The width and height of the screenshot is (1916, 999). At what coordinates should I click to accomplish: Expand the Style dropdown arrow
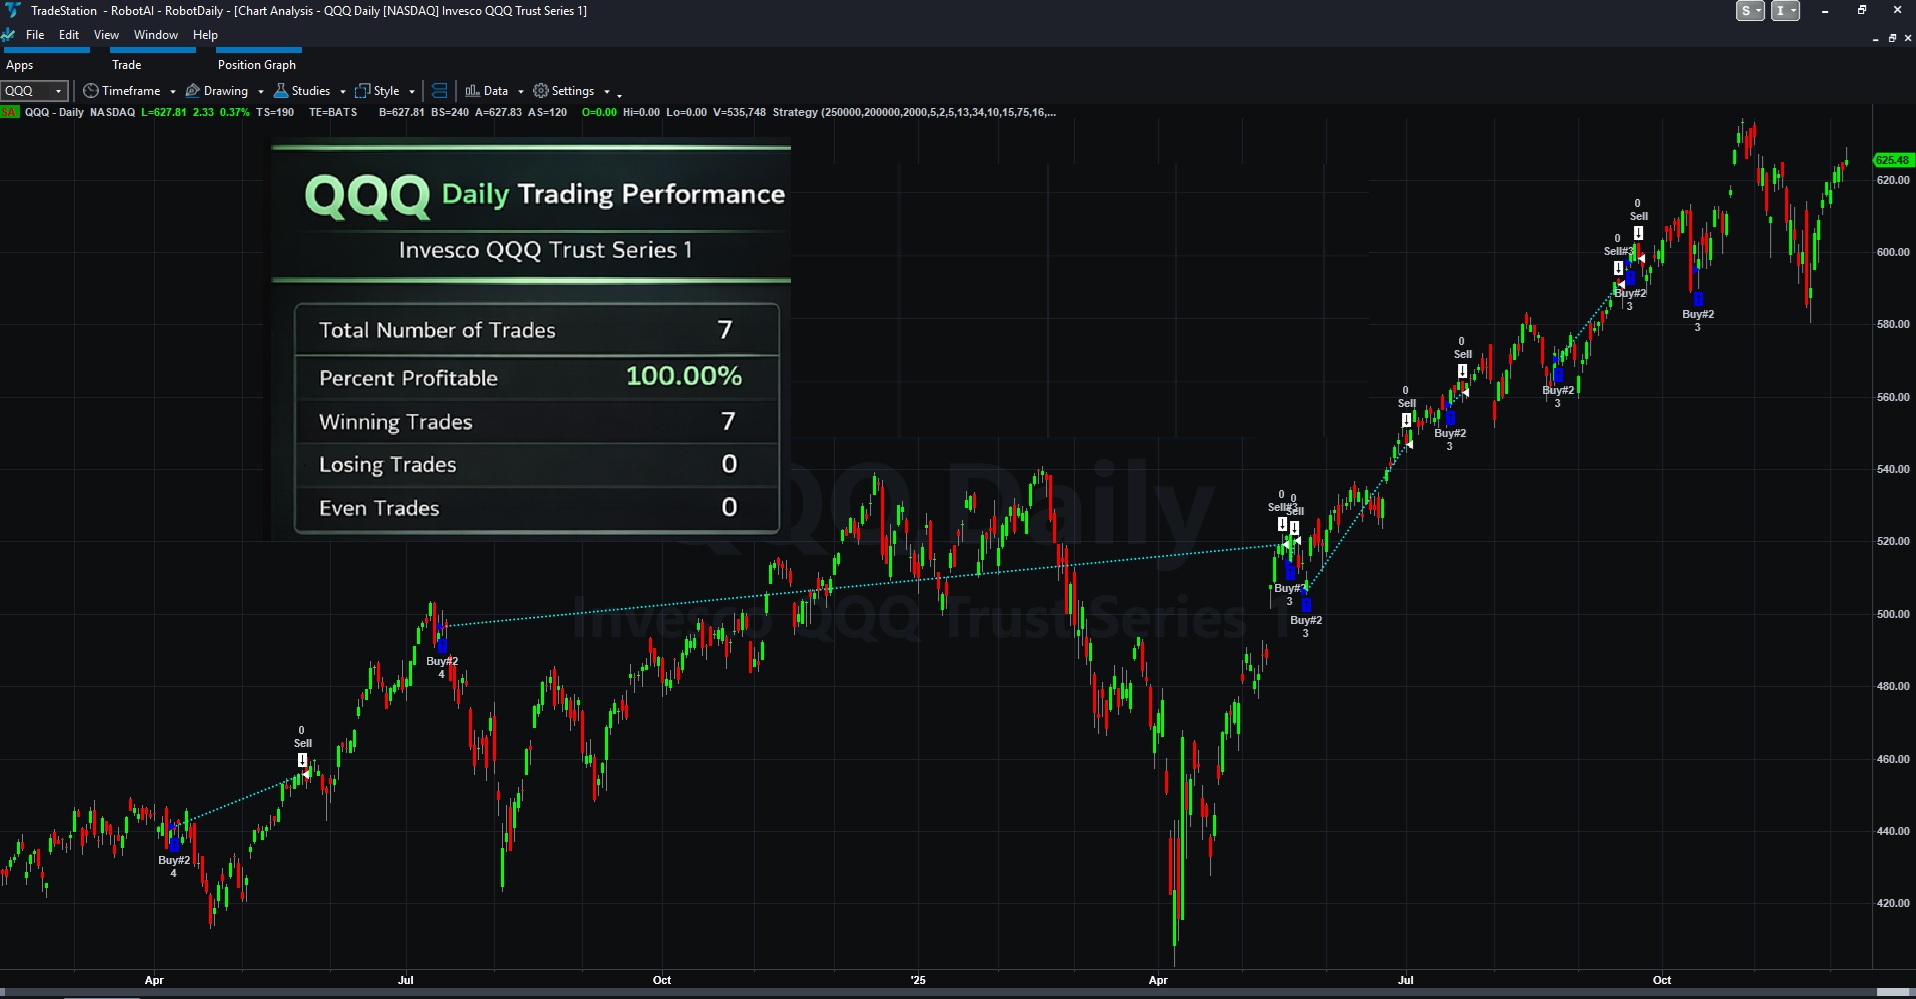click(x=412, y=92)
